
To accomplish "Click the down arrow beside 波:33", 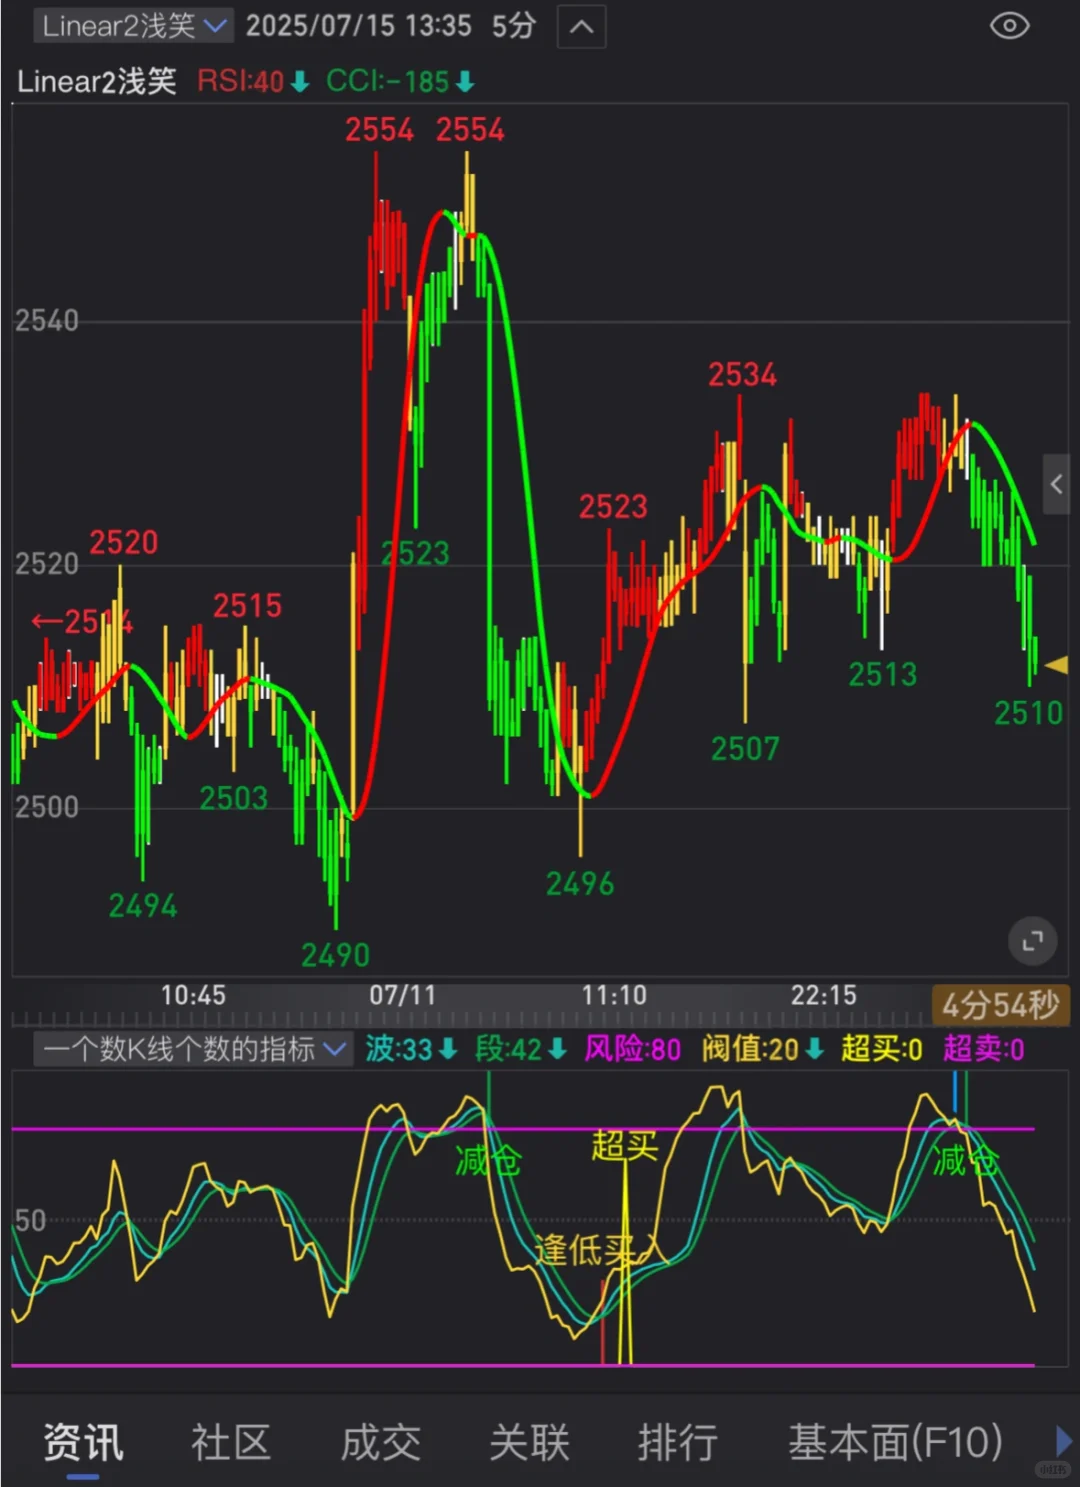I will point(448,1050).
